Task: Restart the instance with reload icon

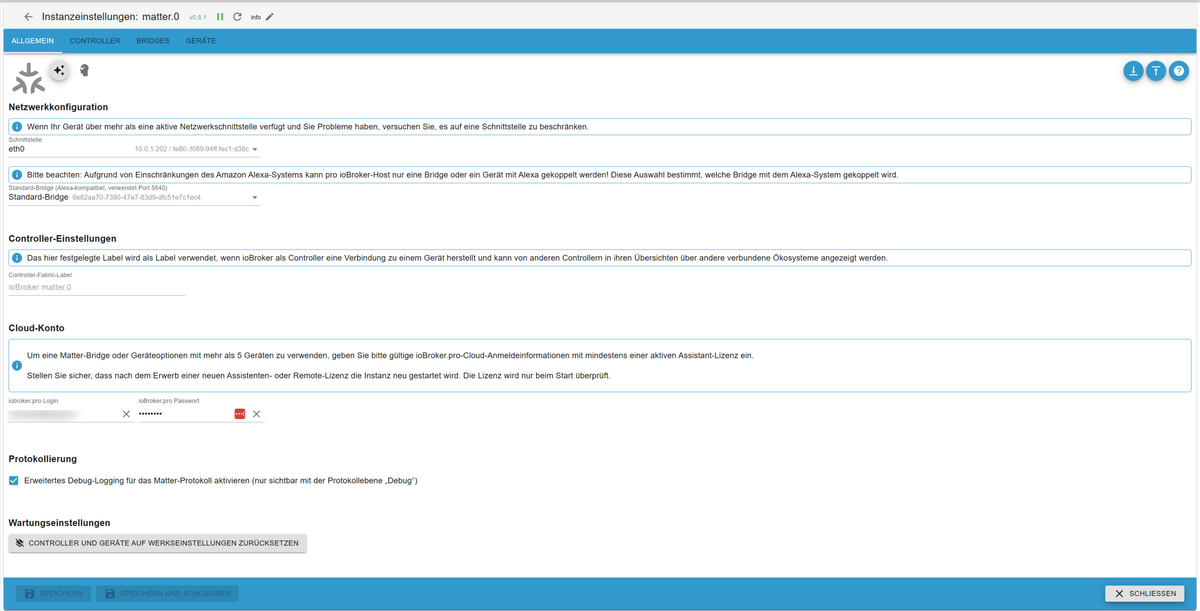Action: pos(237,17)
